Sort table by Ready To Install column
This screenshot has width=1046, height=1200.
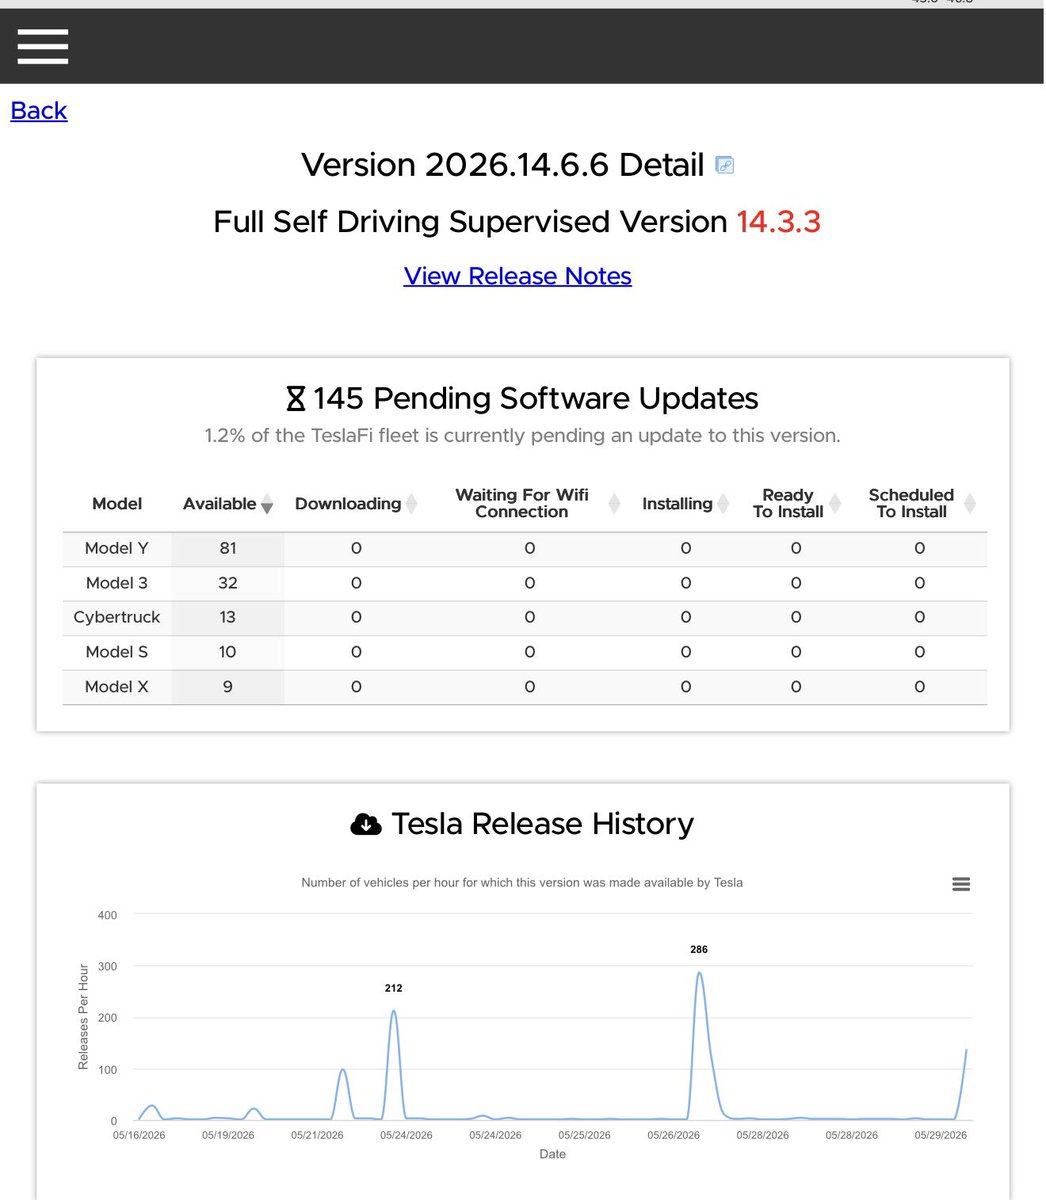pos(795,504)
